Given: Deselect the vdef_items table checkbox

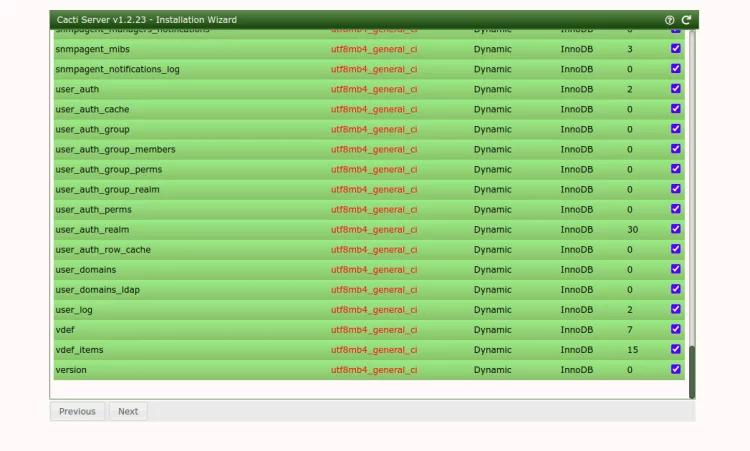Looking at the screenshot, I should 676,349.
